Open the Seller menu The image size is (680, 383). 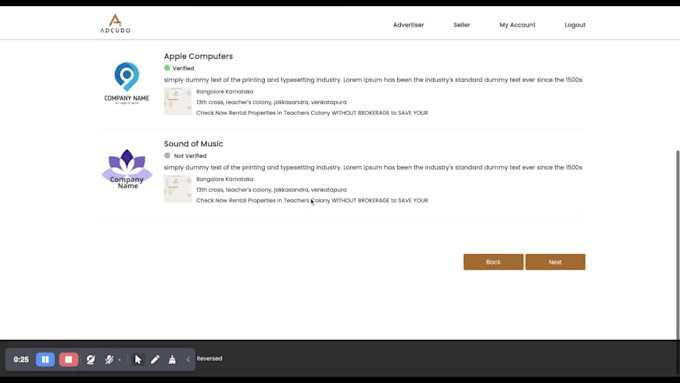[x=461, y=25]
